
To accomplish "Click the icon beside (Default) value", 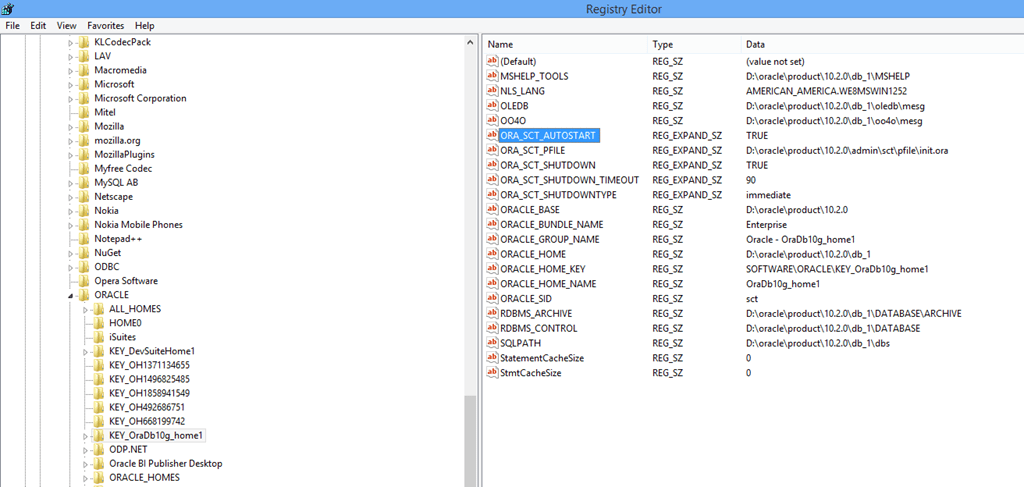I will point(492,61).
